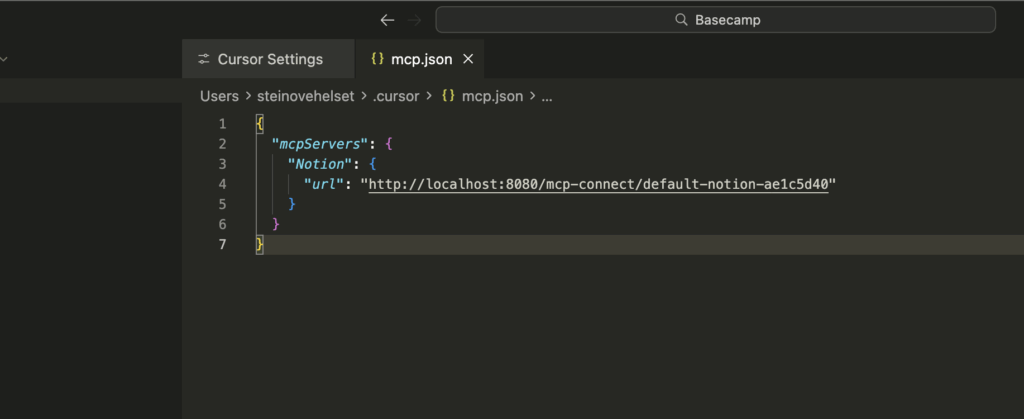Expand the Users breadcrumb segment
The width and height of the screenshot is (1024, 419).
(219, 97)
